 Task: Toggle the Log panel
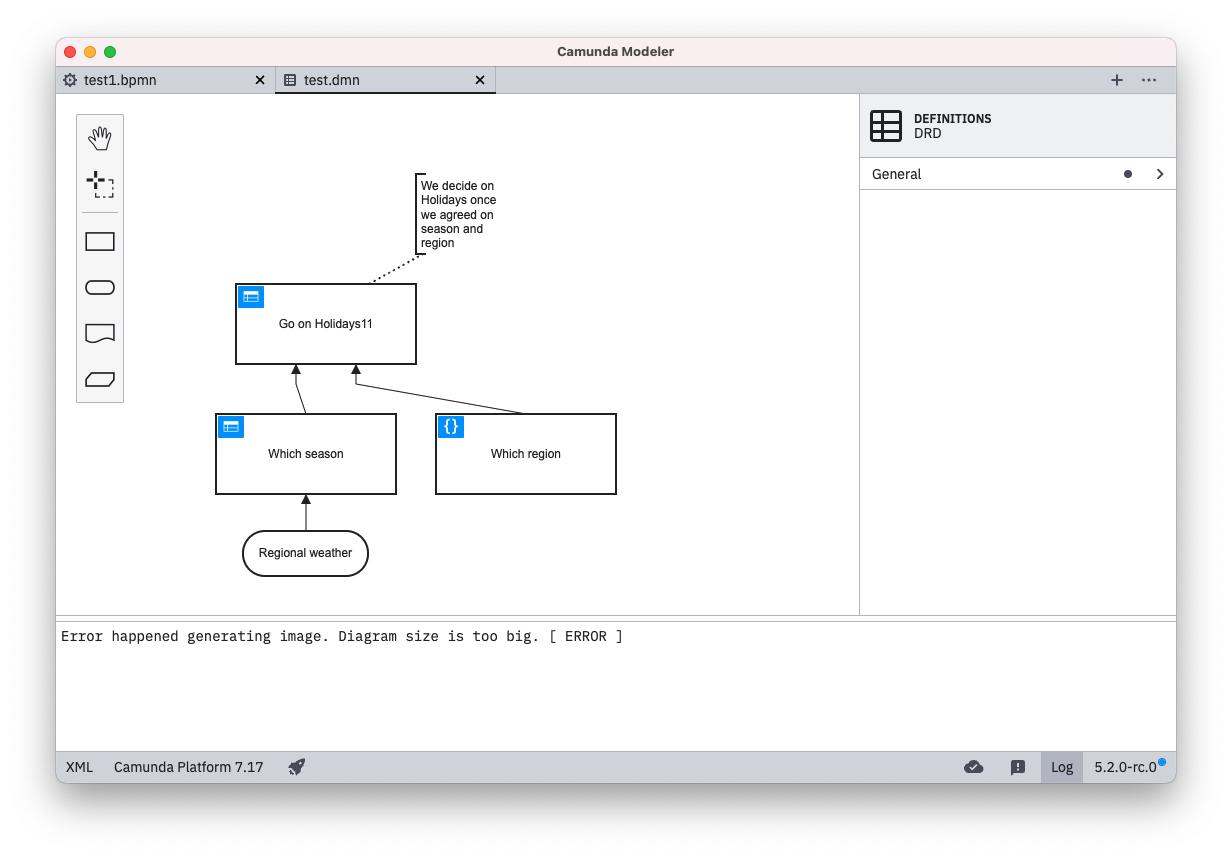click(1061, 767)
